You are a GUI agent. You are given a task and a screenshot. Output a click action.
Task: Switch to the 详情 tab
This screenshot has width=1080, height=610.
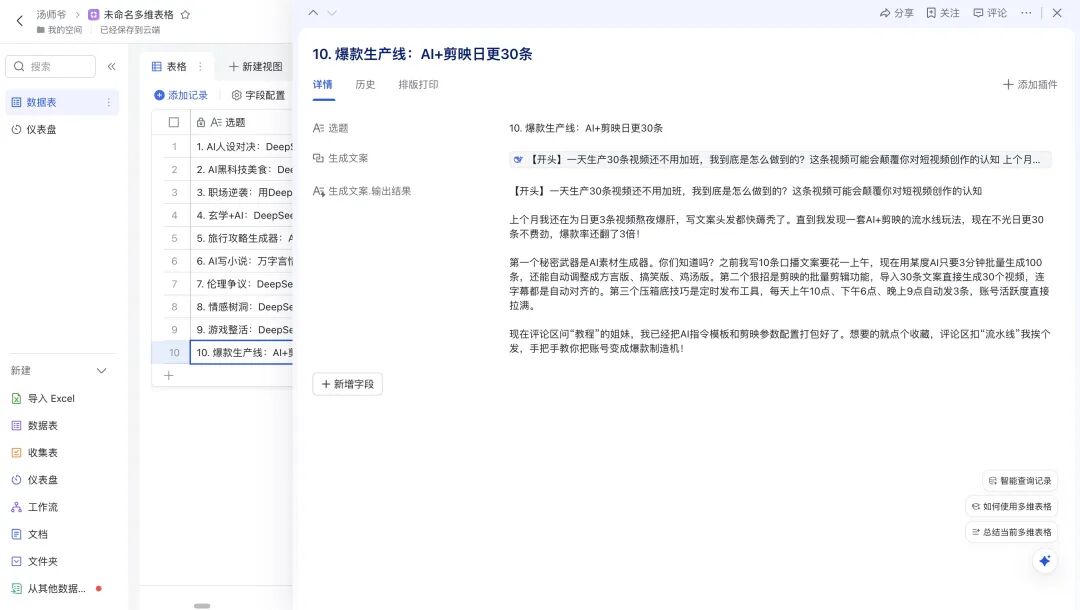[322, 85]
